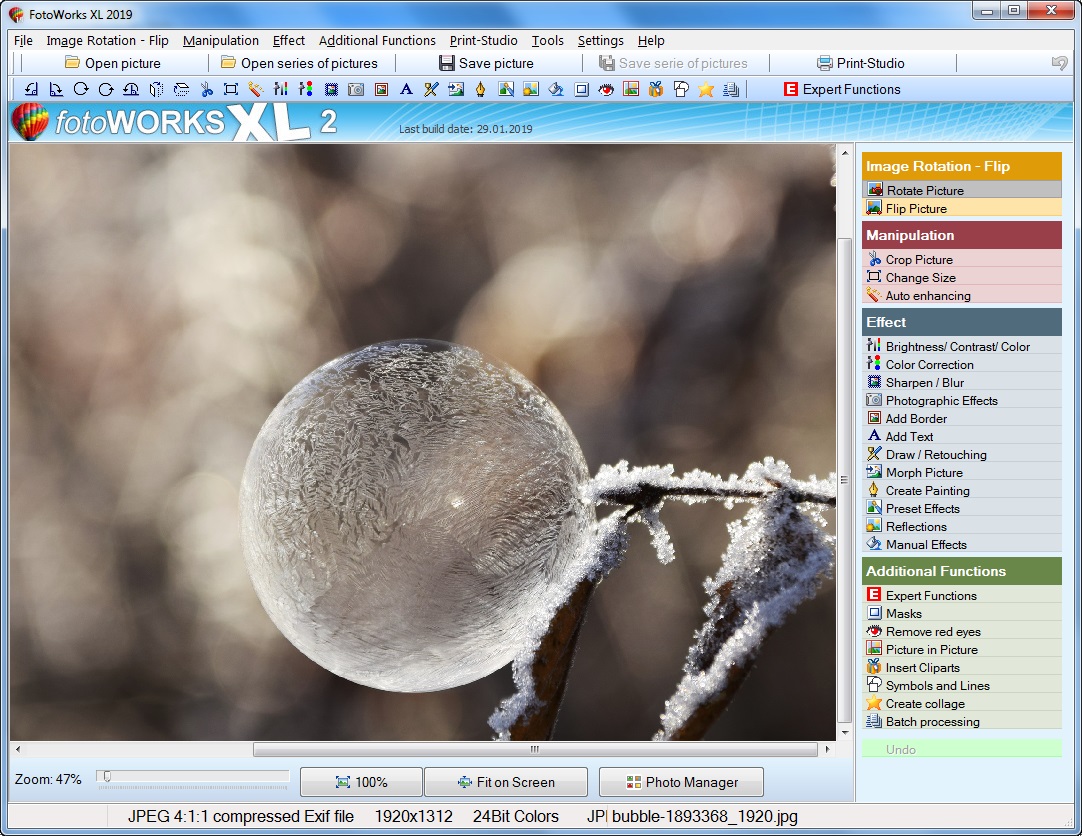Click the undo arrow icon at top right
Viewport: 1082px width, 836px height.
click(x=1059, y=63)
